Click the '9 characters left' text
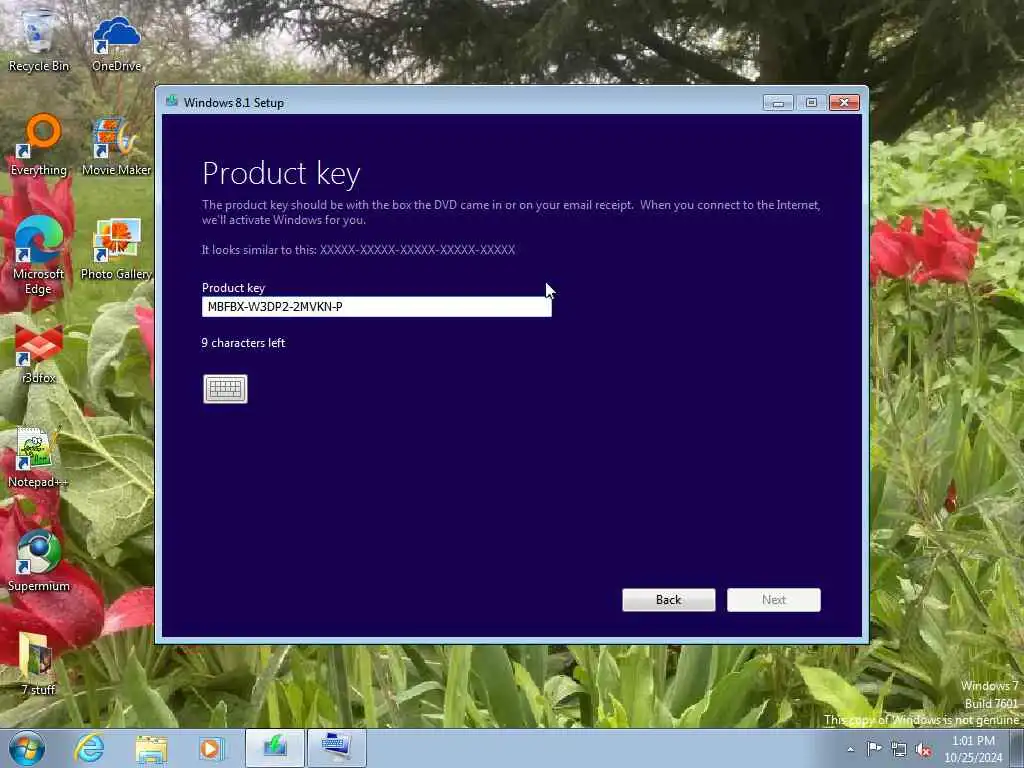 244,343
